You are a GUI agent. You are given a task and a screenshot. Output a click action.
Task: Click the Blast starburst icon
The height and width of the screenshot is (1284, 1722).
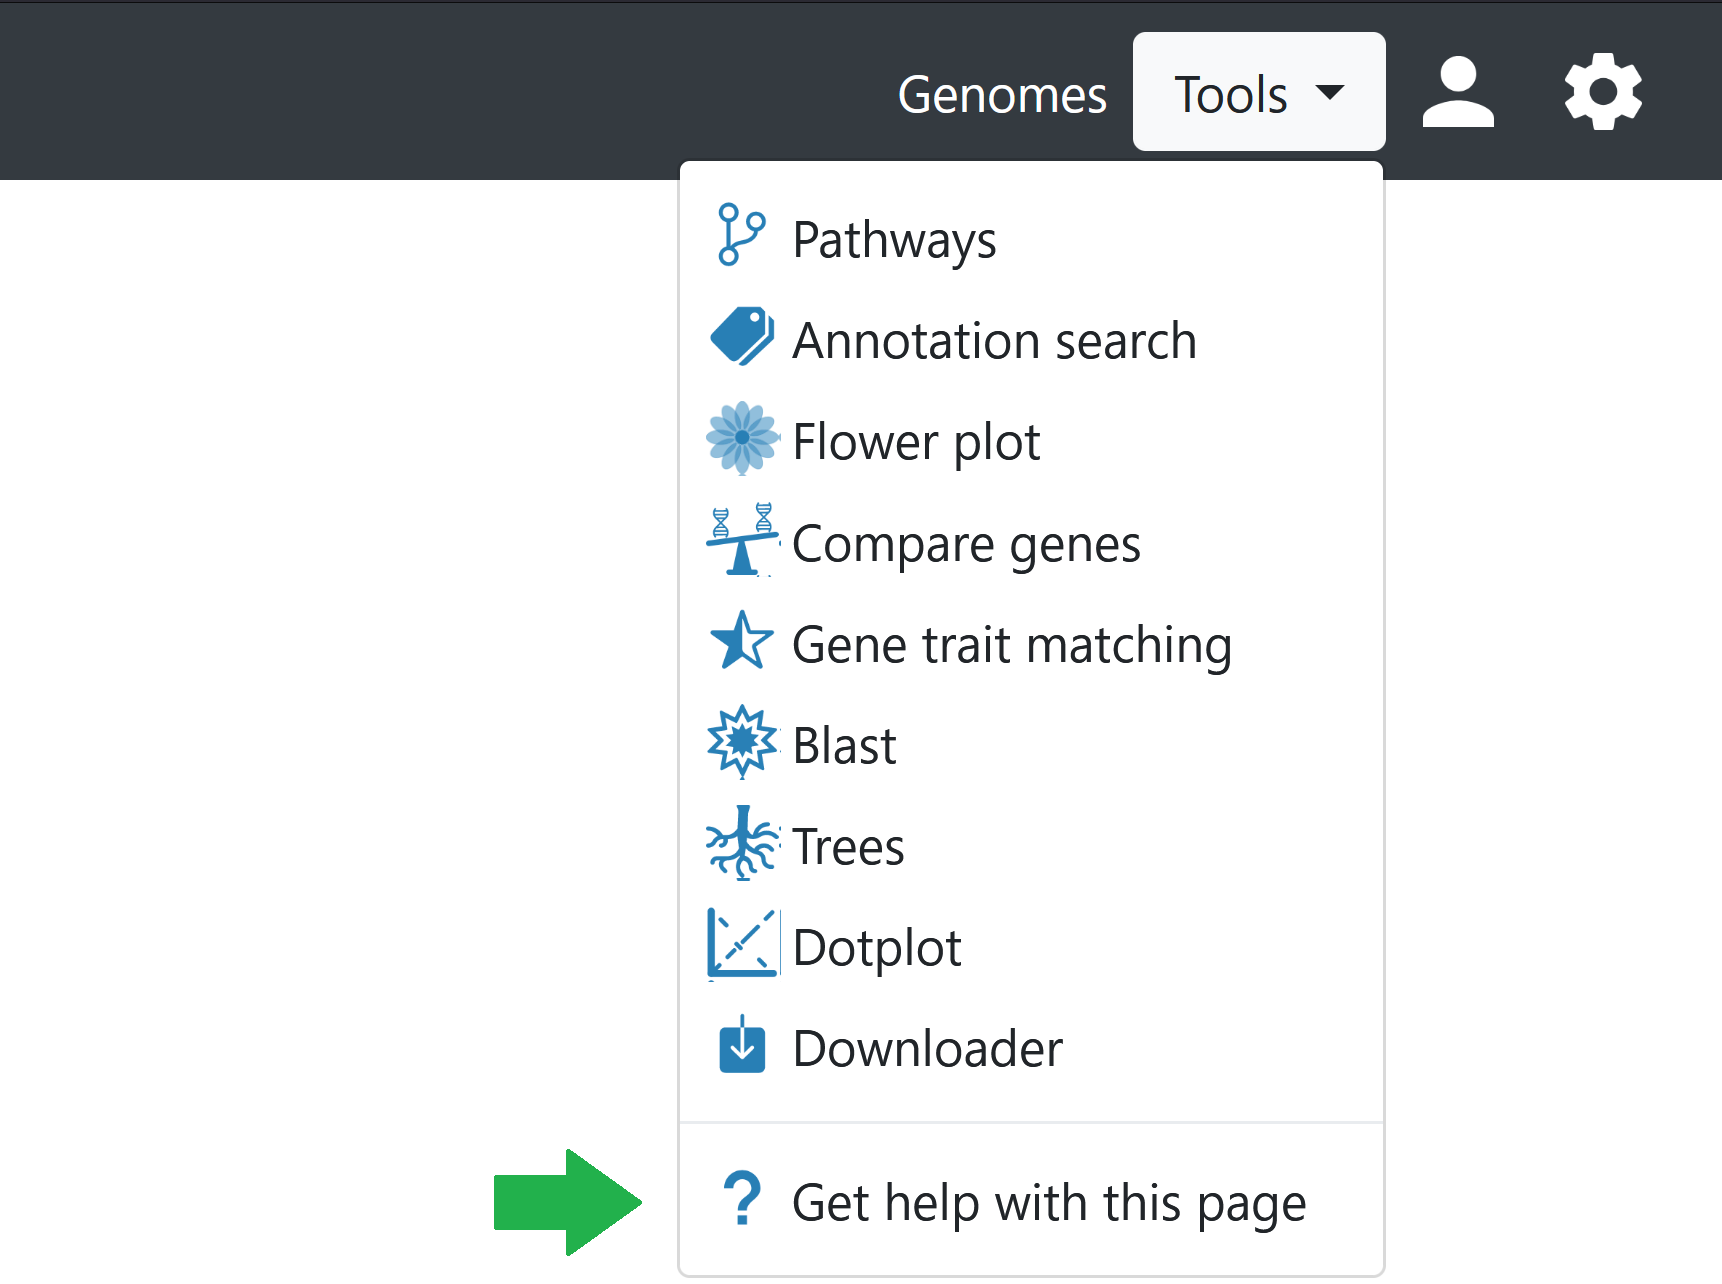(741, 743)
